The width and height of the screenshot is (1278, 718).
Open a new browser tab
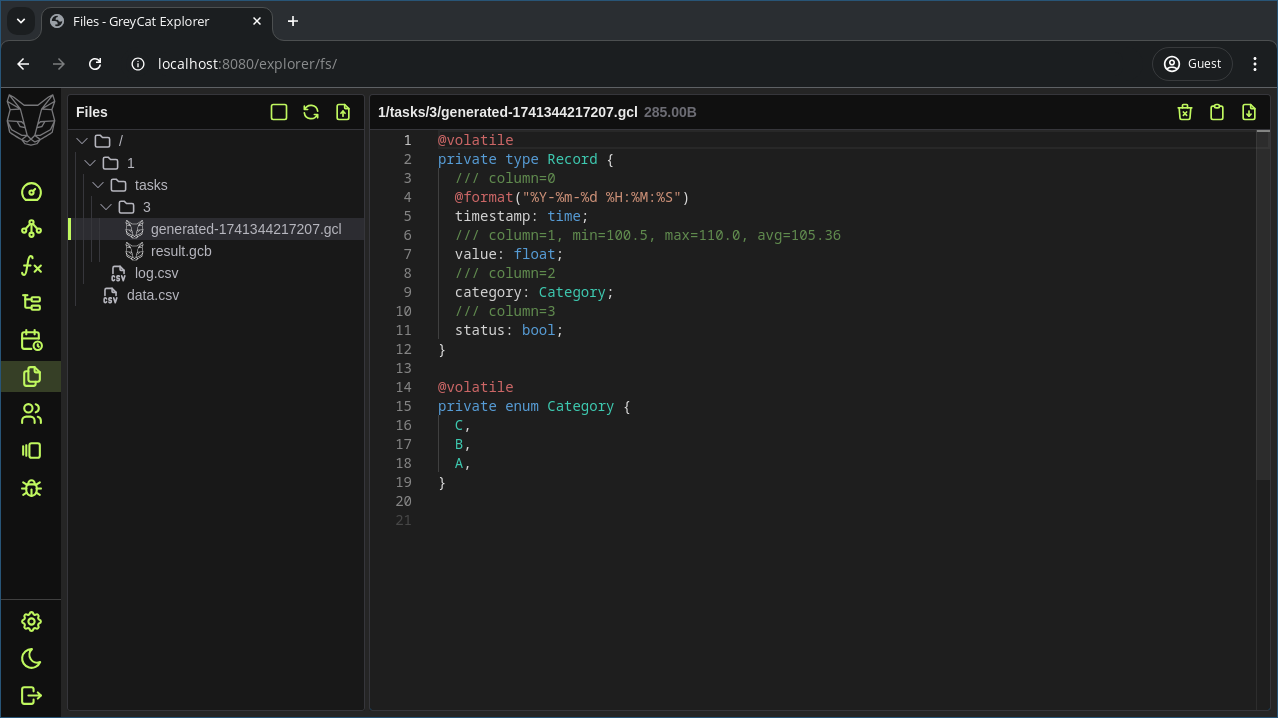[x=293, y=21]
